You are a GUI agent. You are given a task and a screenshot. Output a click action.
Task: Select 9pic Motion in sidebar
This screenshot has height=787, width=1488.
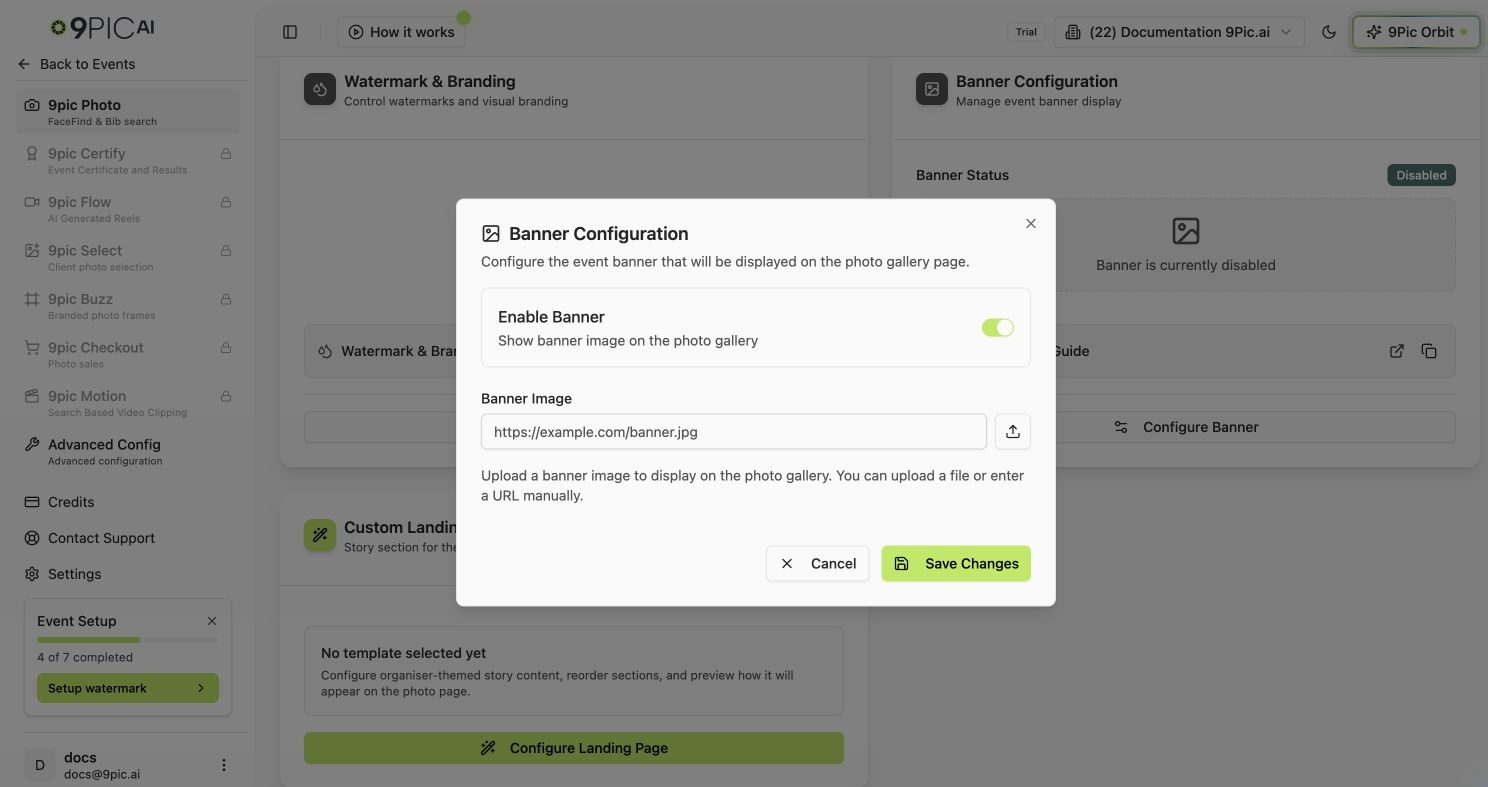point(128,403)
